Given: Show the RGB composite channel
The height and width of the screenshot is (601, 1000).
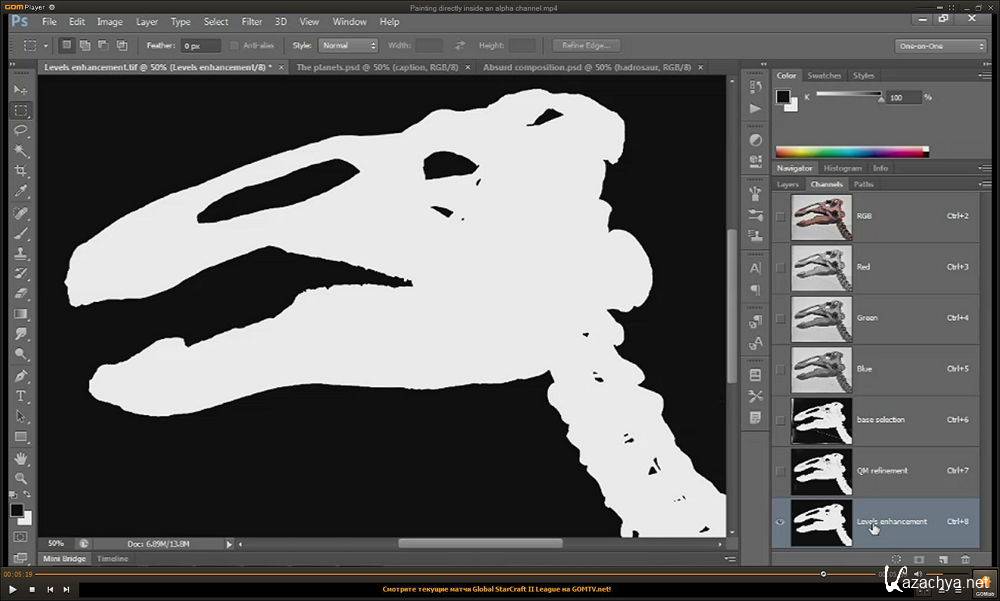Looking at the screenshot, I should coord(780,216).
